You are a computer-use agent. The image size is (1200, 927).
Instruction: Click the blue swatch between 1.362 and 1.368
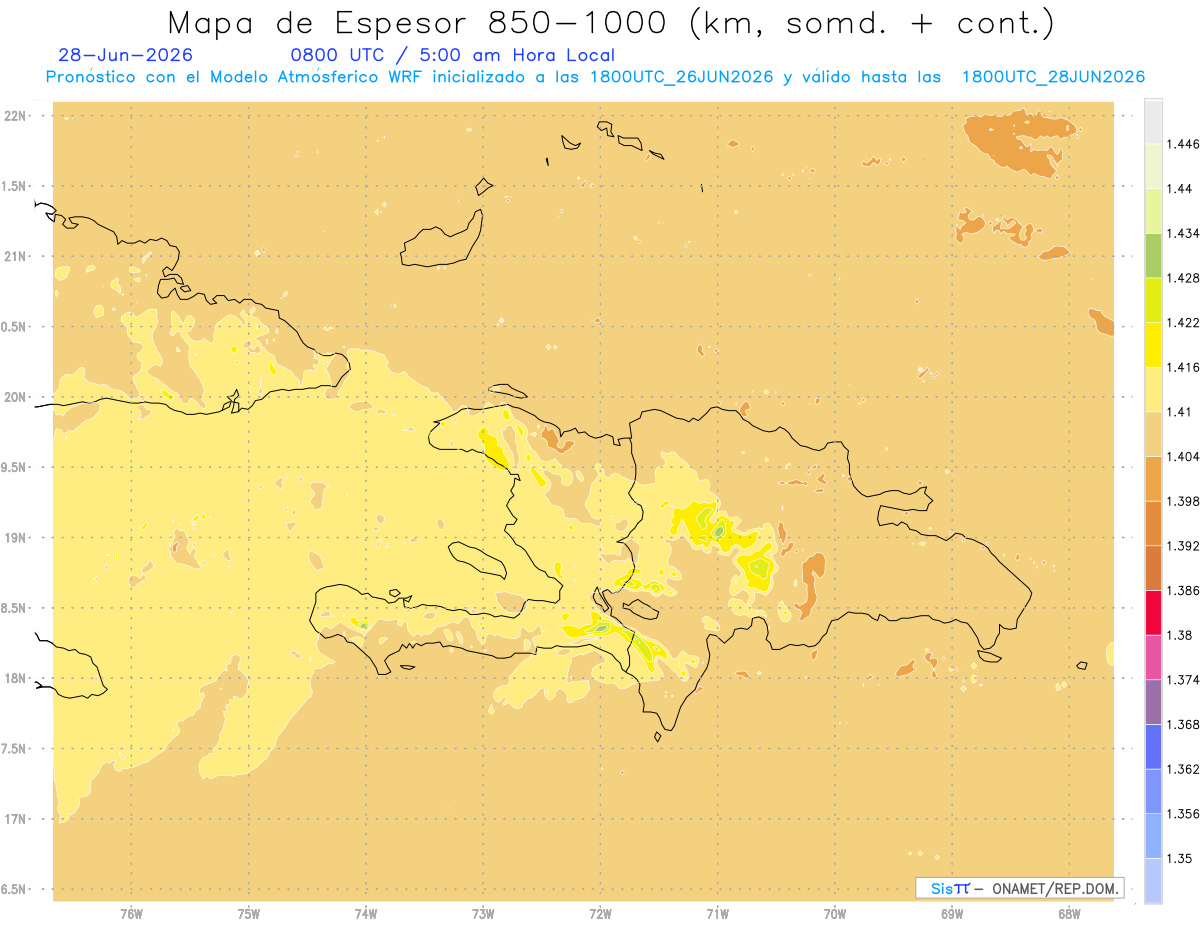tap(1153, 746)
